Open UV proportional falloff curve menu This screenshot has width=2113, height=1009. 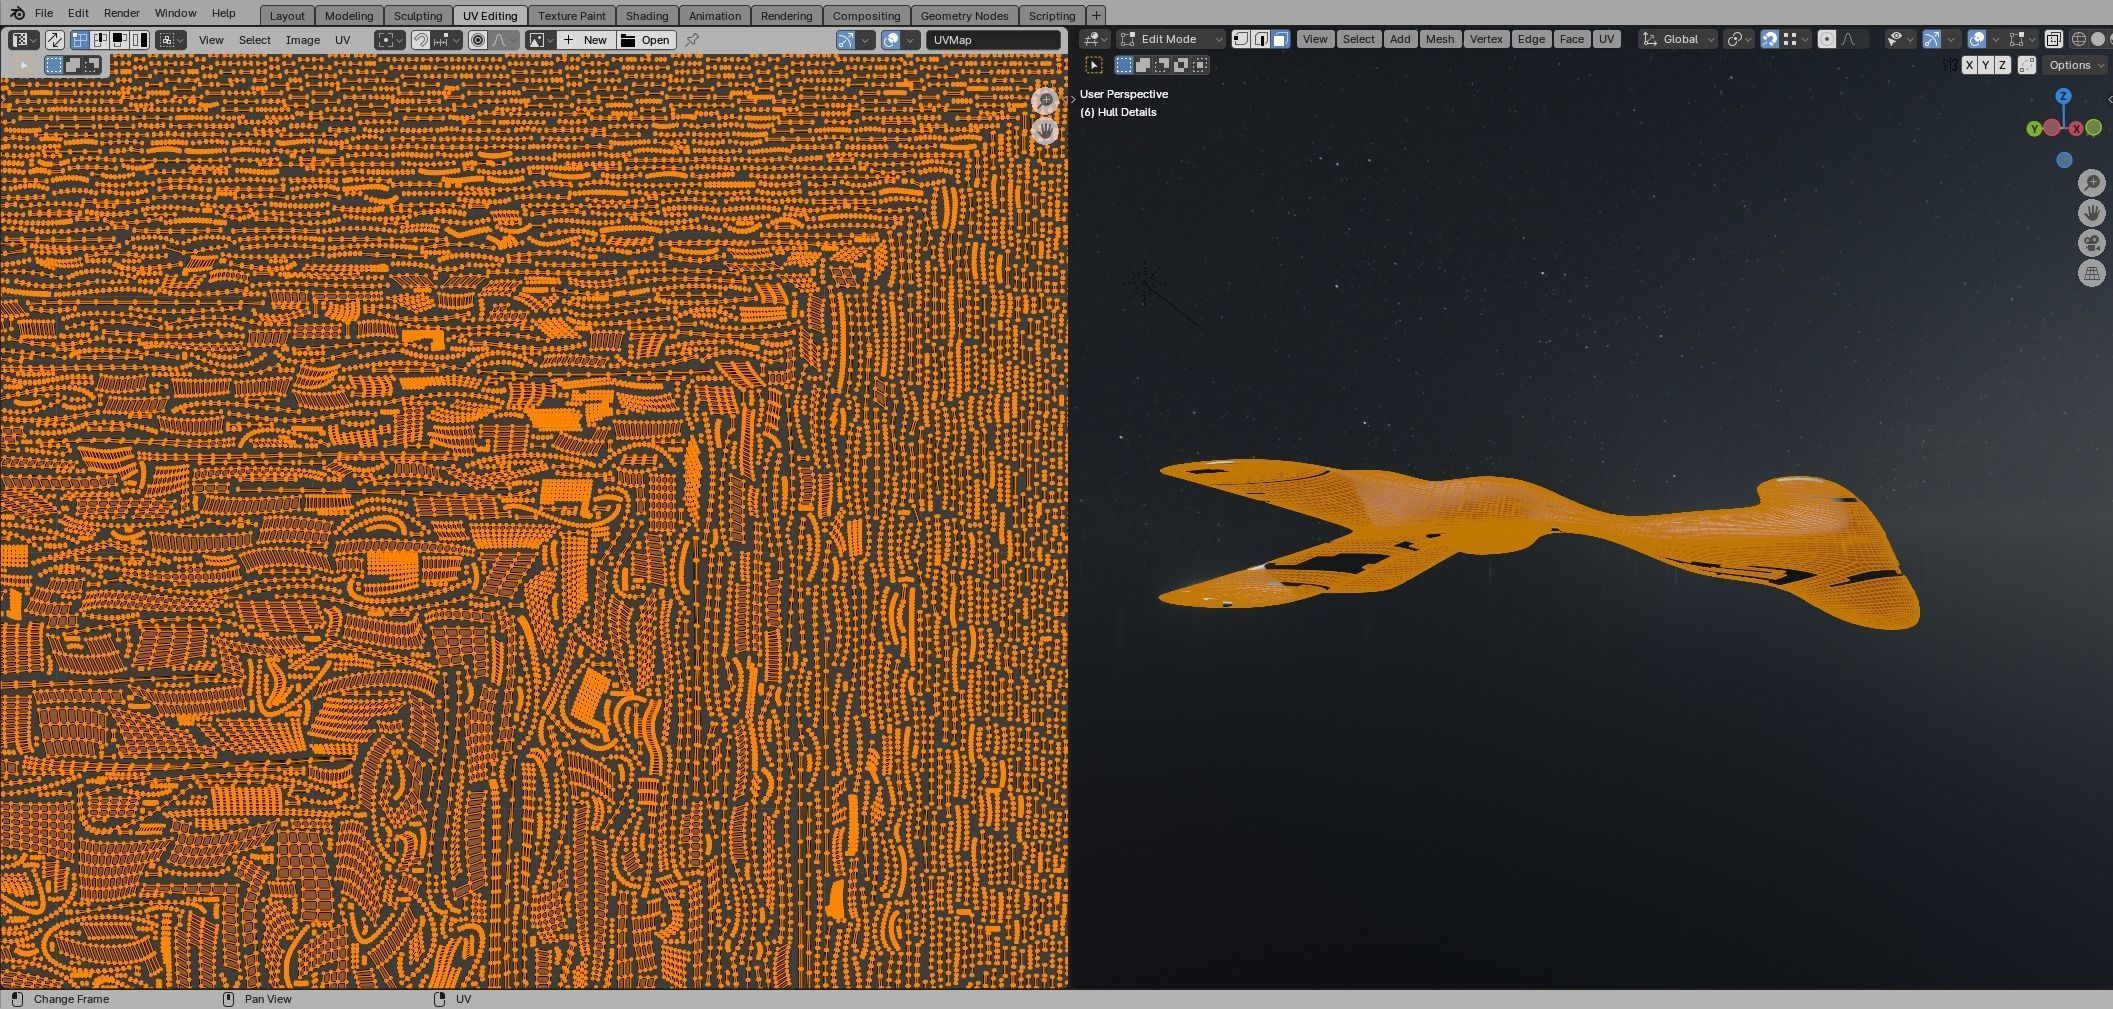pos(504,40)
